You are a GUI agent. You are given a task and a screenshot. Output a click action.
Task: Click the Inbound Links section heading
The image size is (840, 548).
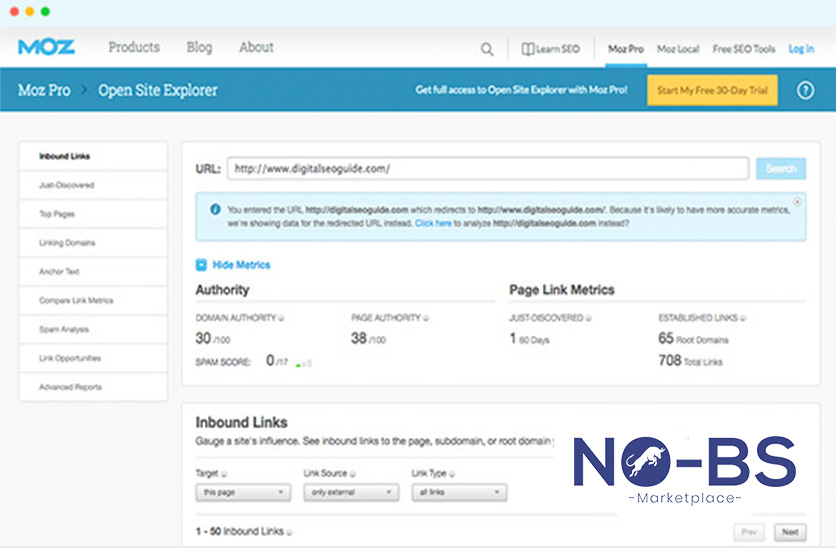(x=242, y=423)
